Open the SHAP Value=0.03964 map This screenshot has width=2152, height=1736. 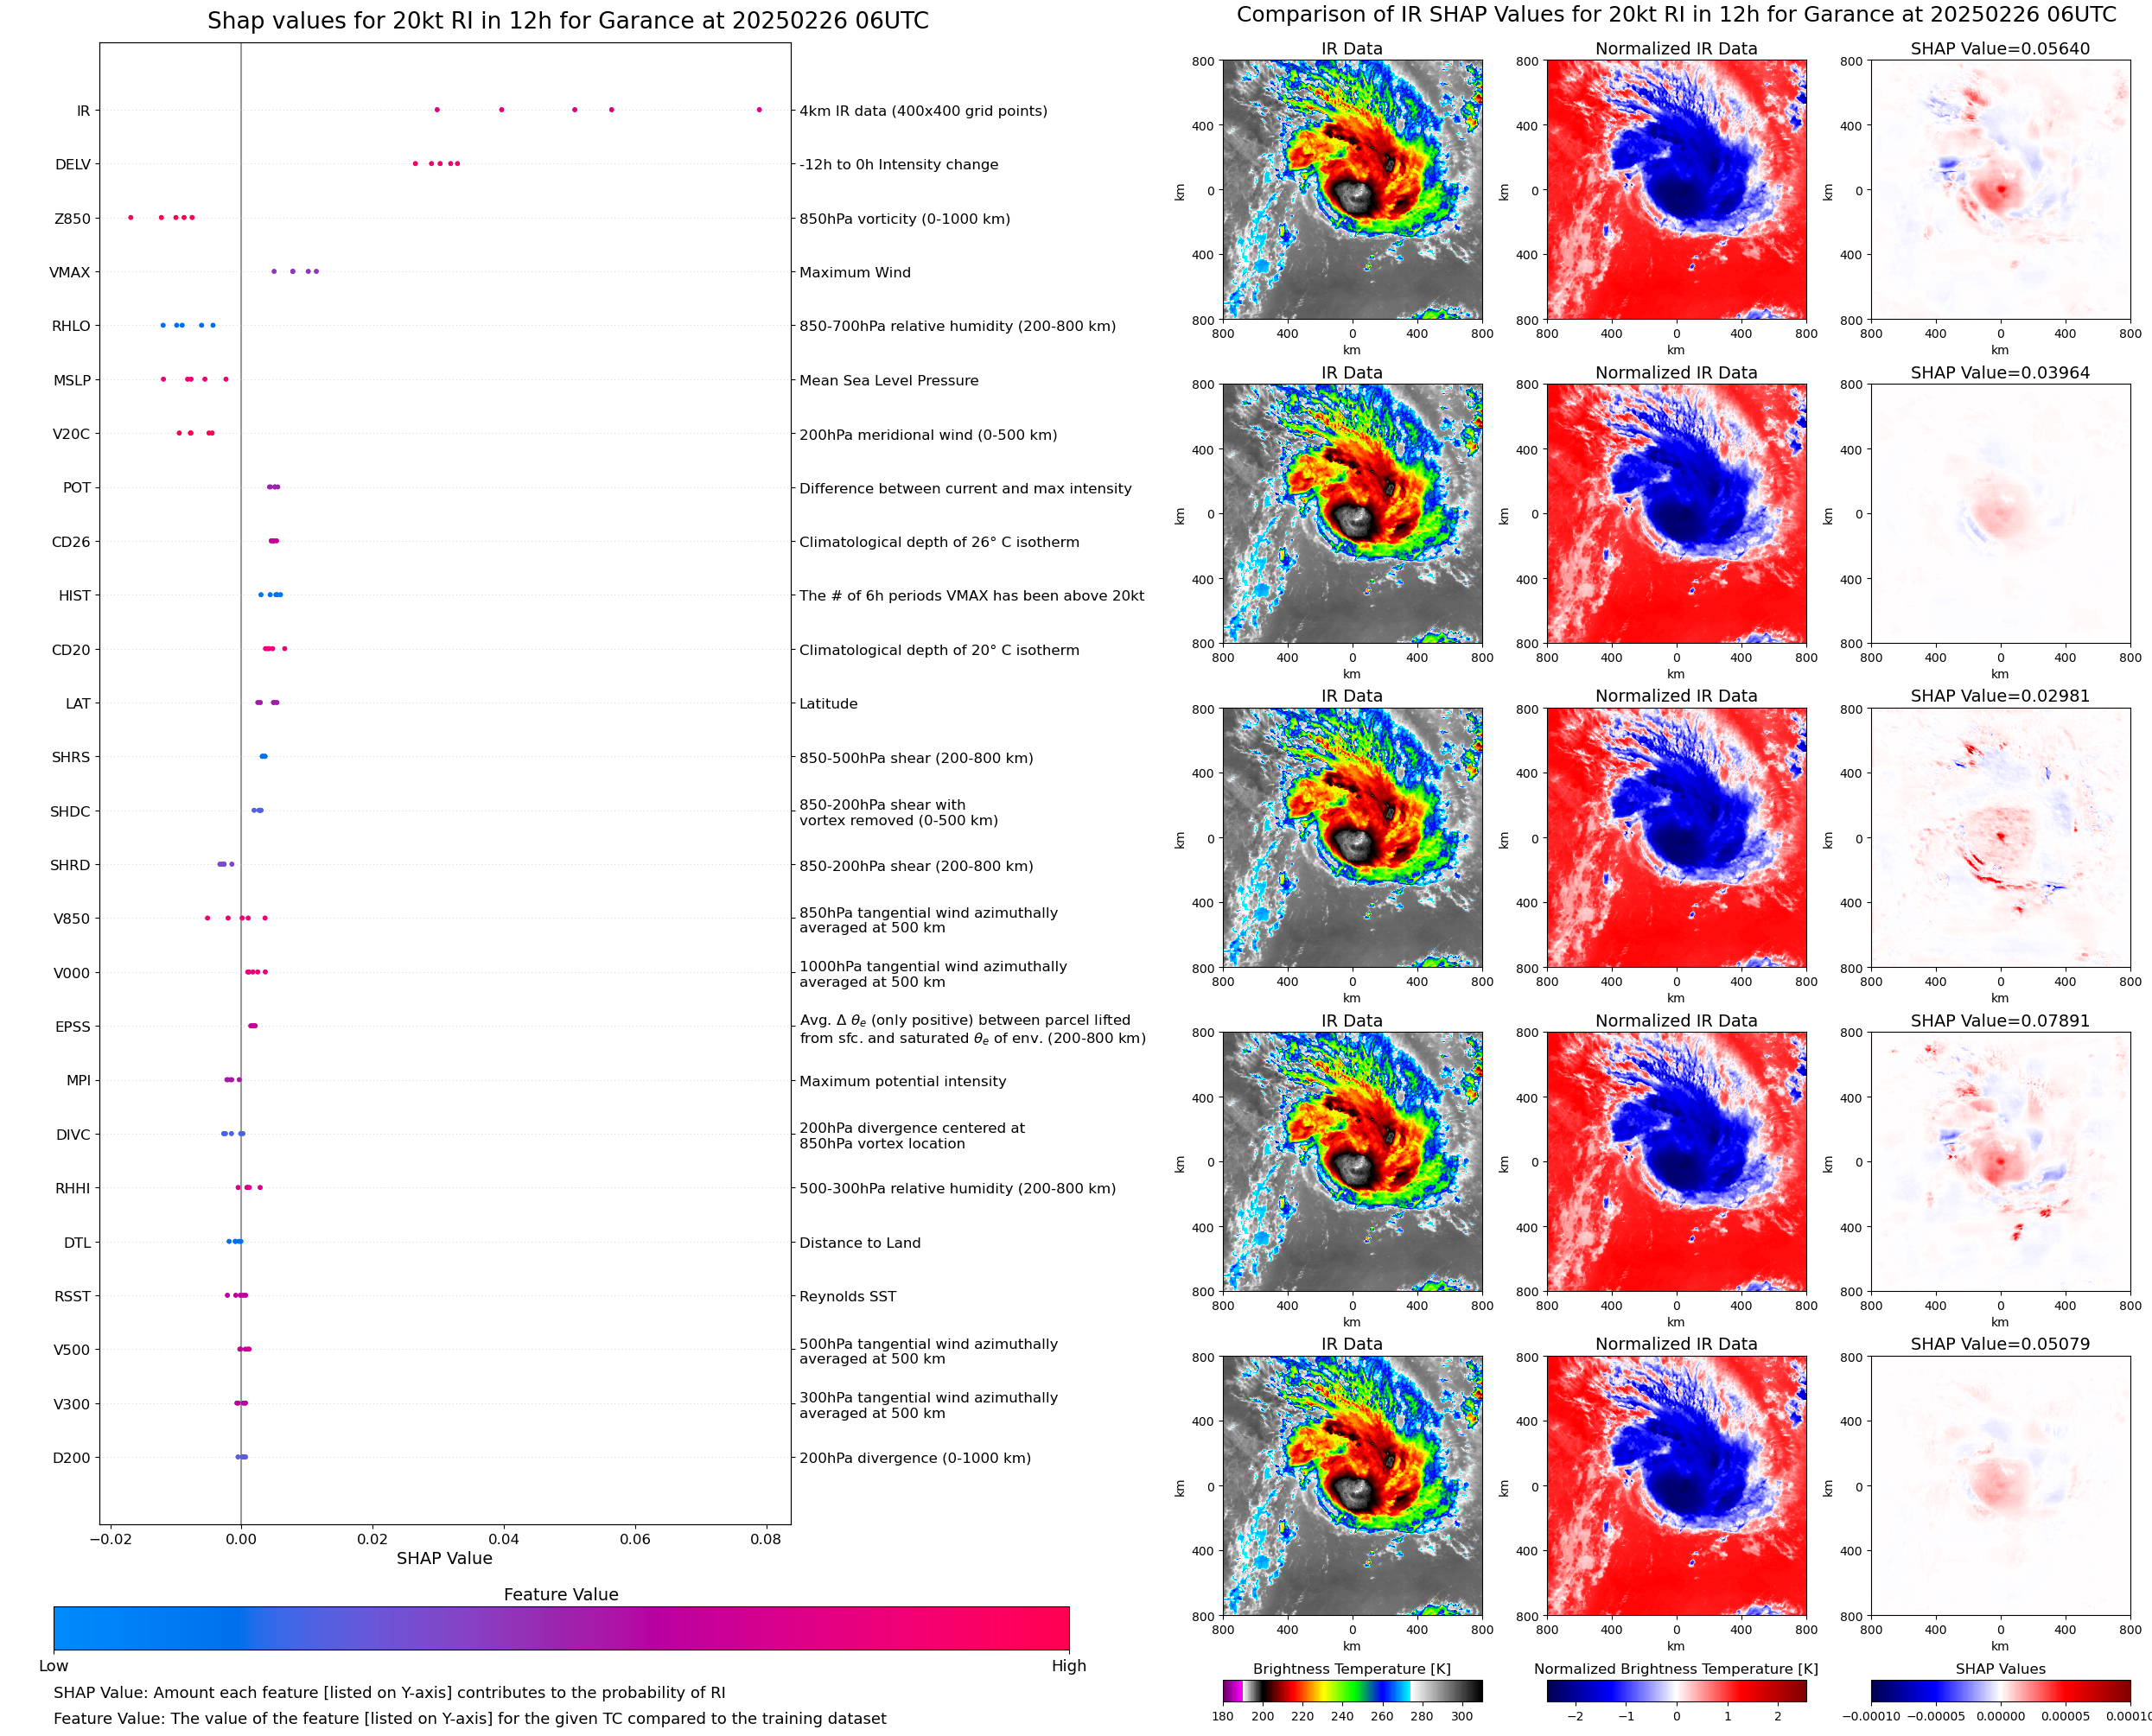(x=2000, y=514)
